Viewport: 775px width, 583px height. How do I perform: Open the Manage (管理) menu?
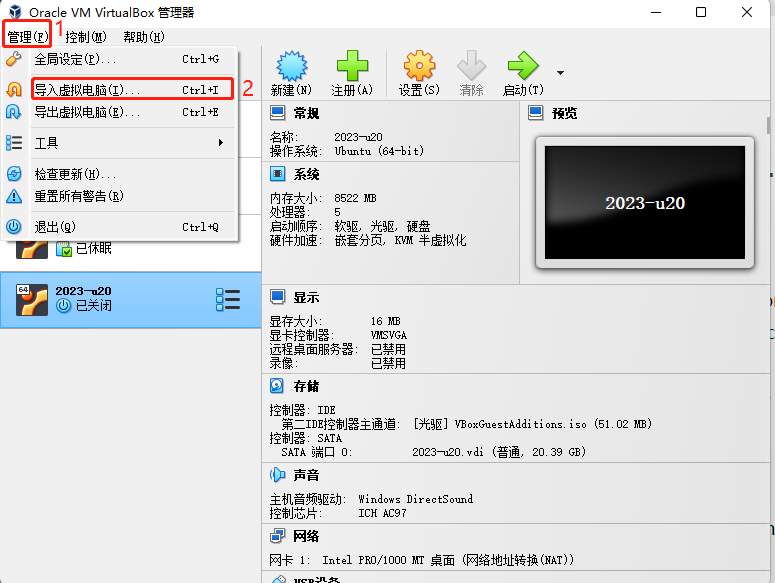coord(27,37)
